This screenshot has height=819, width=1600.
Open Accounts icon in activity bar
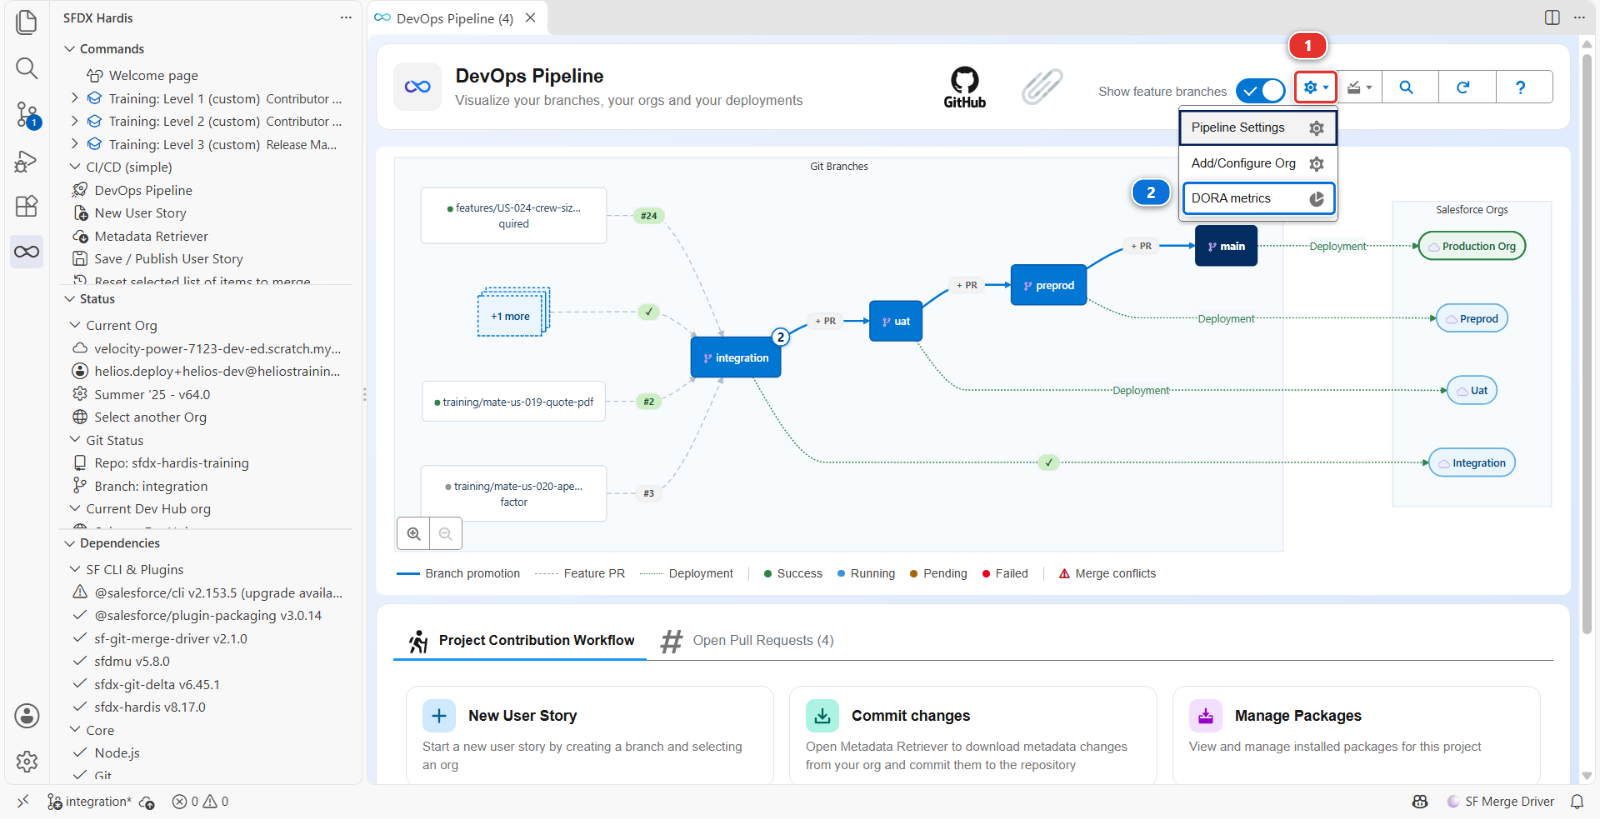click(x=27, y=716)
